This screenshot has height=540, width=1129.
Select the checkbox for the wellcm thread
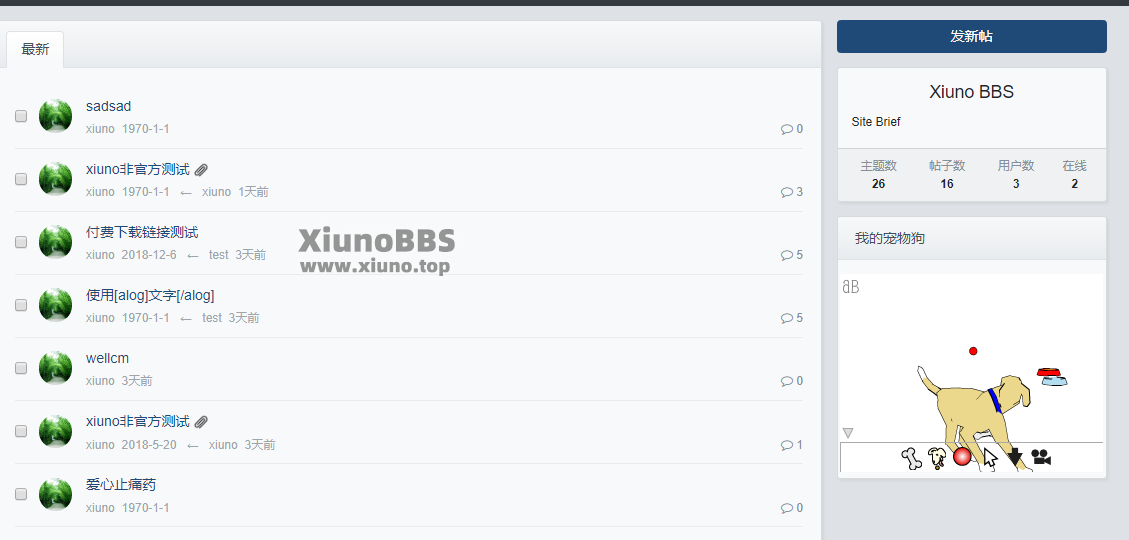(21, 368)
